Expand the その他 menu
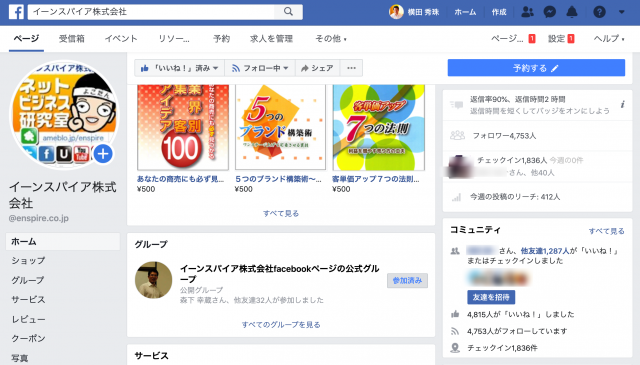Image resolution: width=640 pixels, height=365 pixels. (x=331, y=39)
